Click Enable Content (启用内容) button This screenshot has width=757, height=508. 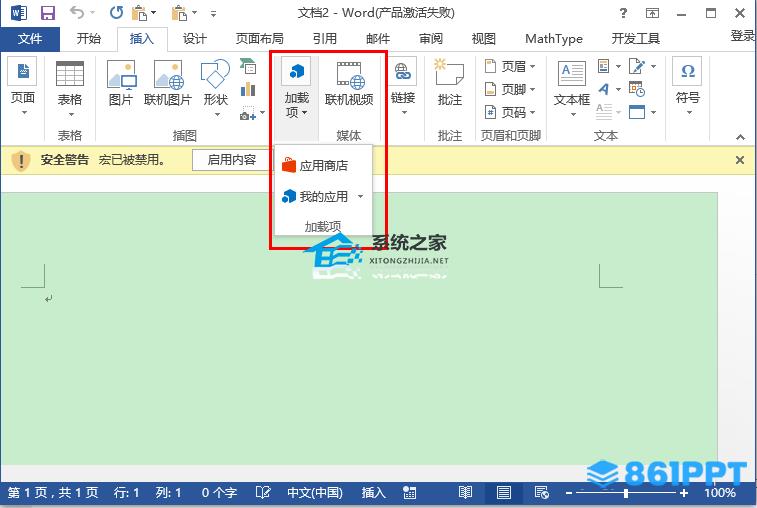232,160
